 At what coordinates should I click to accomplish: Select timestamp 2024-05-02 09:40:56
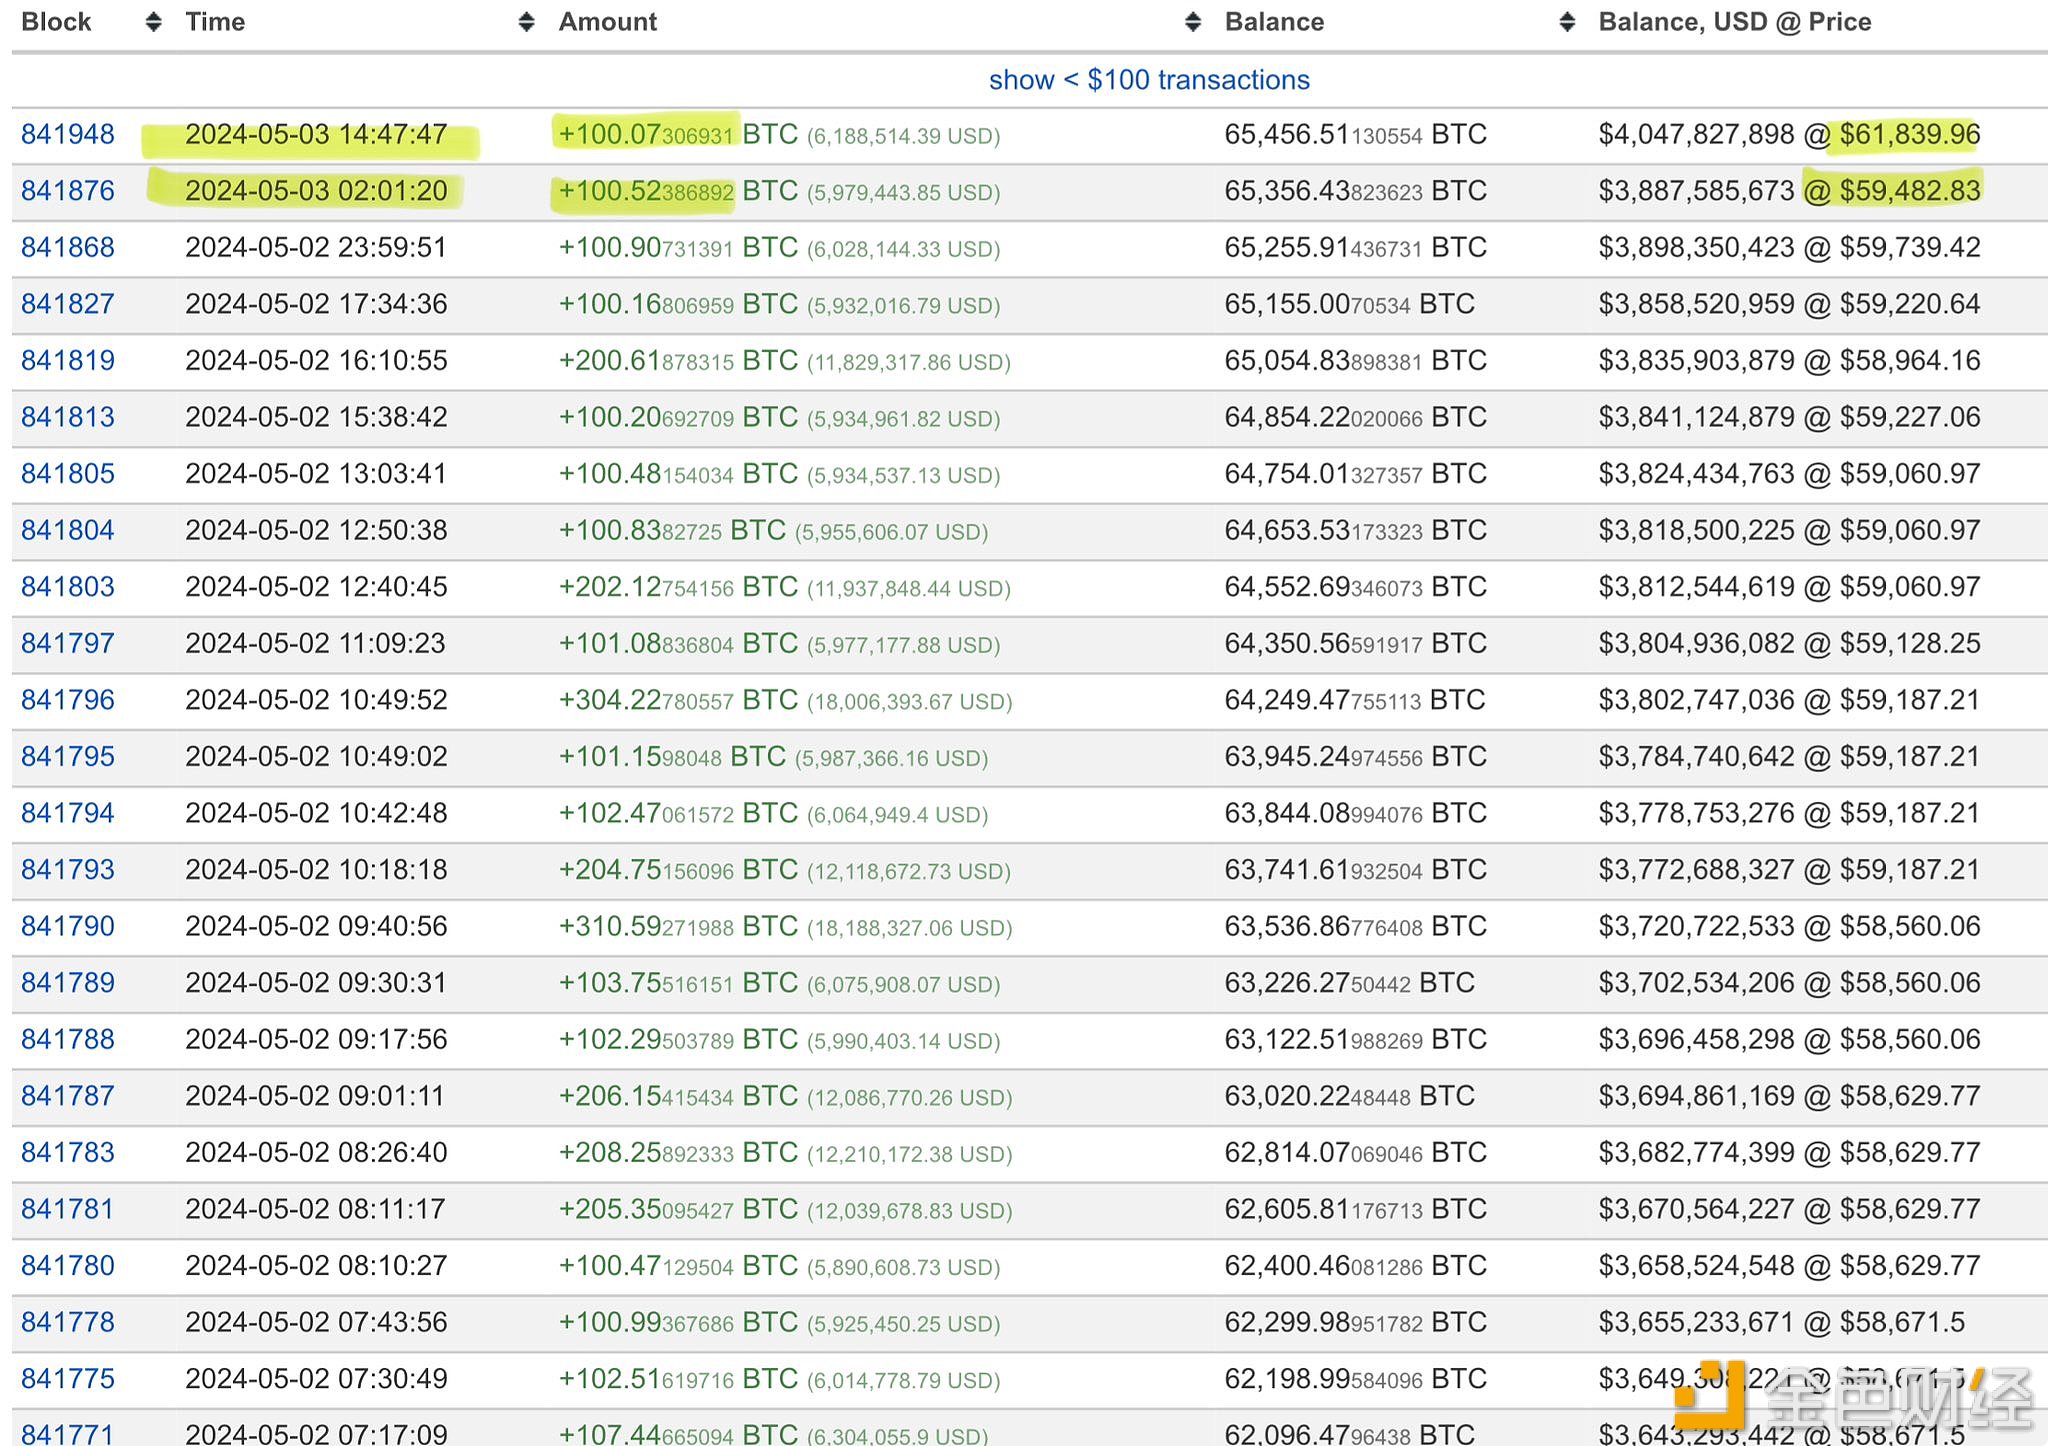pyautogui.click(x=316, y=926)
